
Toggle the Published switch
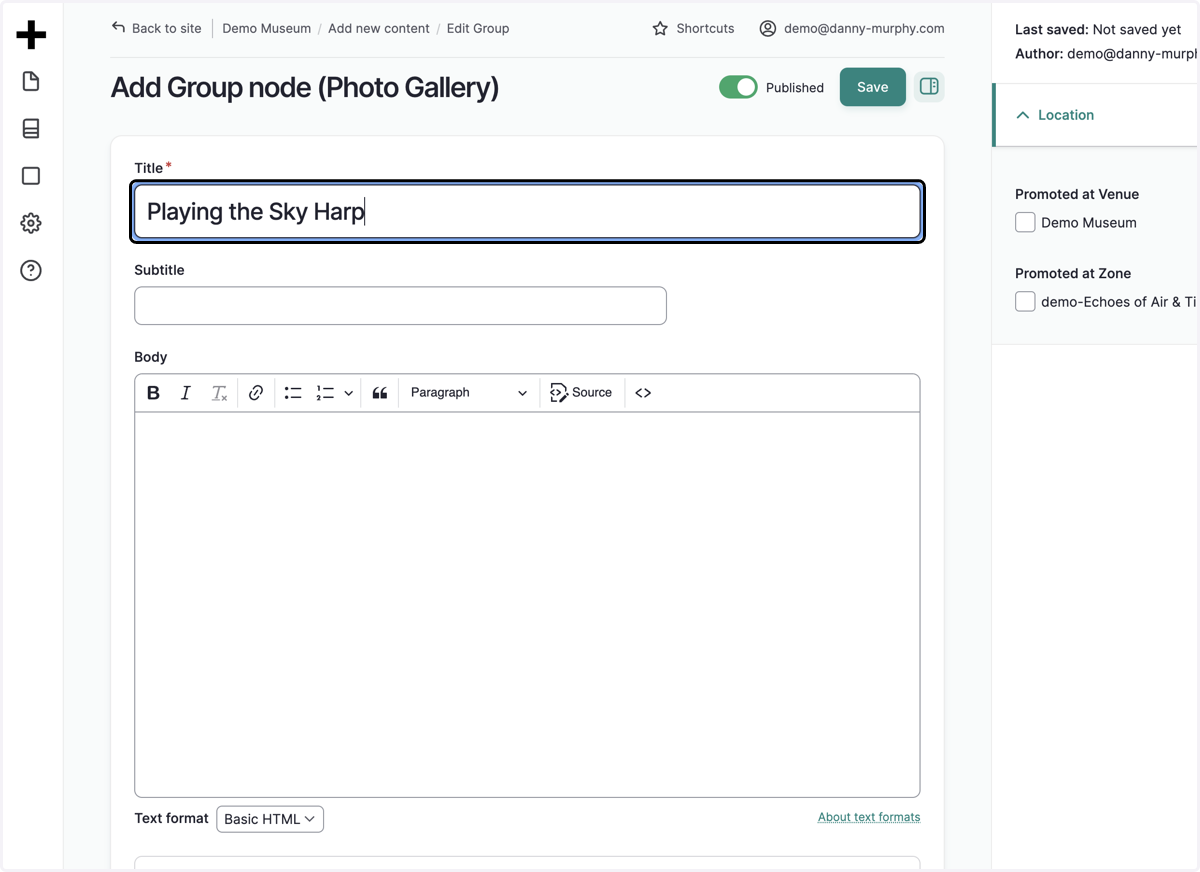(x=738, y=87)
